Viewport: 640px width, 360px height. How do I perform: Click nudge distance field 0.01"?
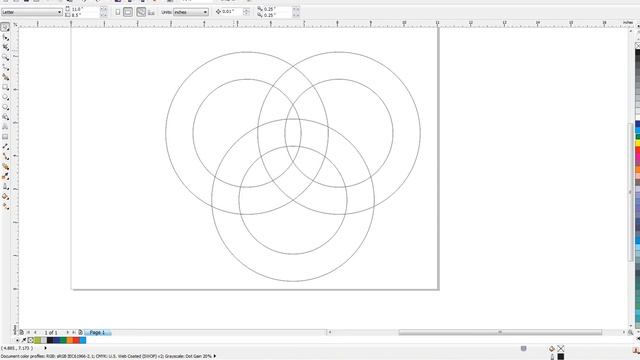coord(232,12)
